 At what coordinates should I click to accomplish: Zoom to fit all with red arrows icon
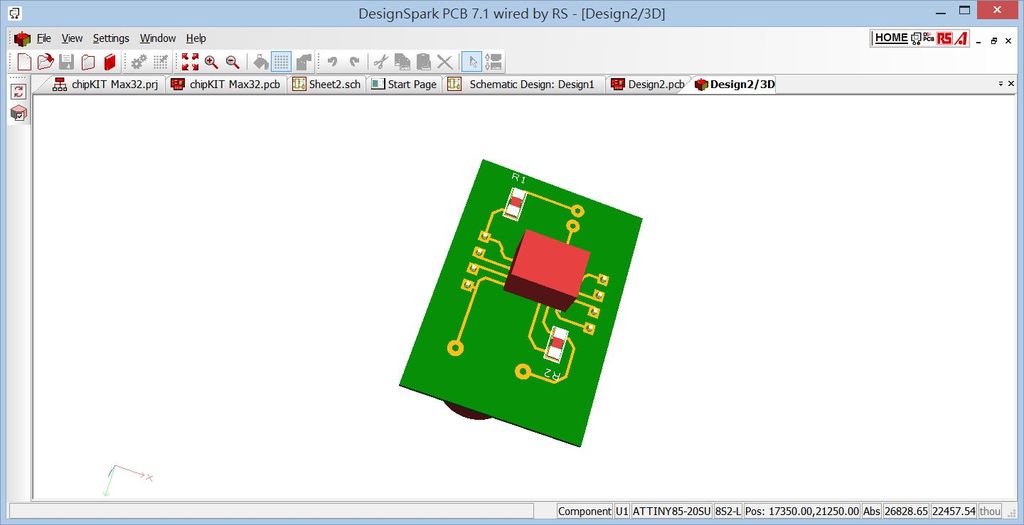(190, 62)
